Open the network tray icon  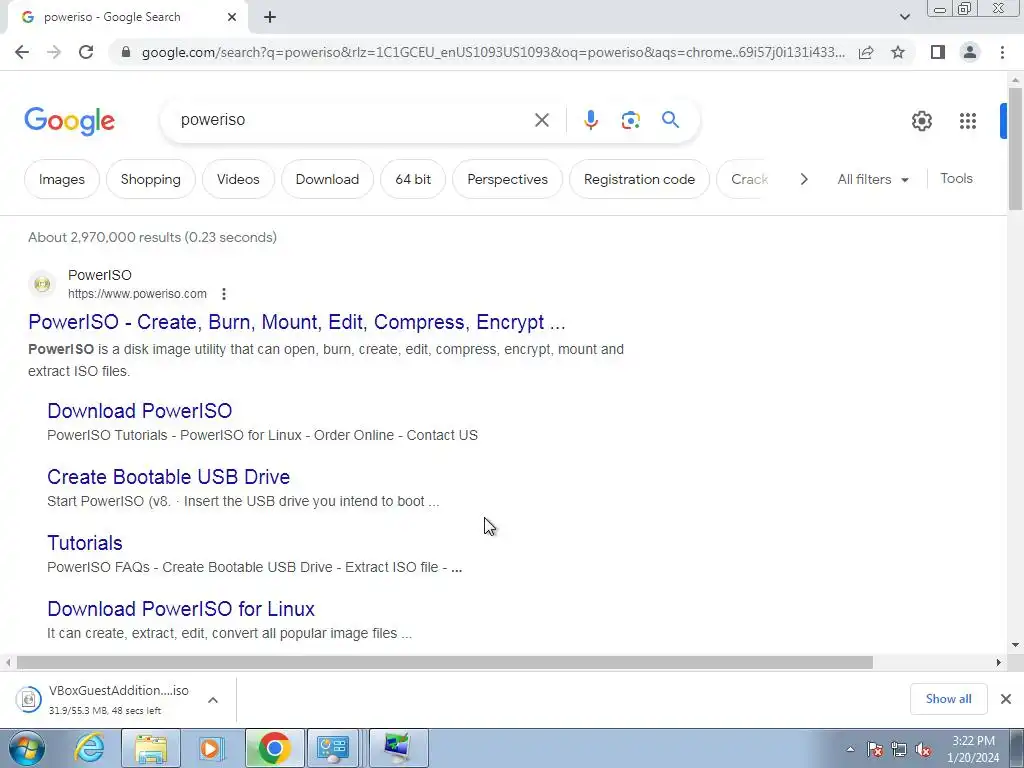[899, 749]
